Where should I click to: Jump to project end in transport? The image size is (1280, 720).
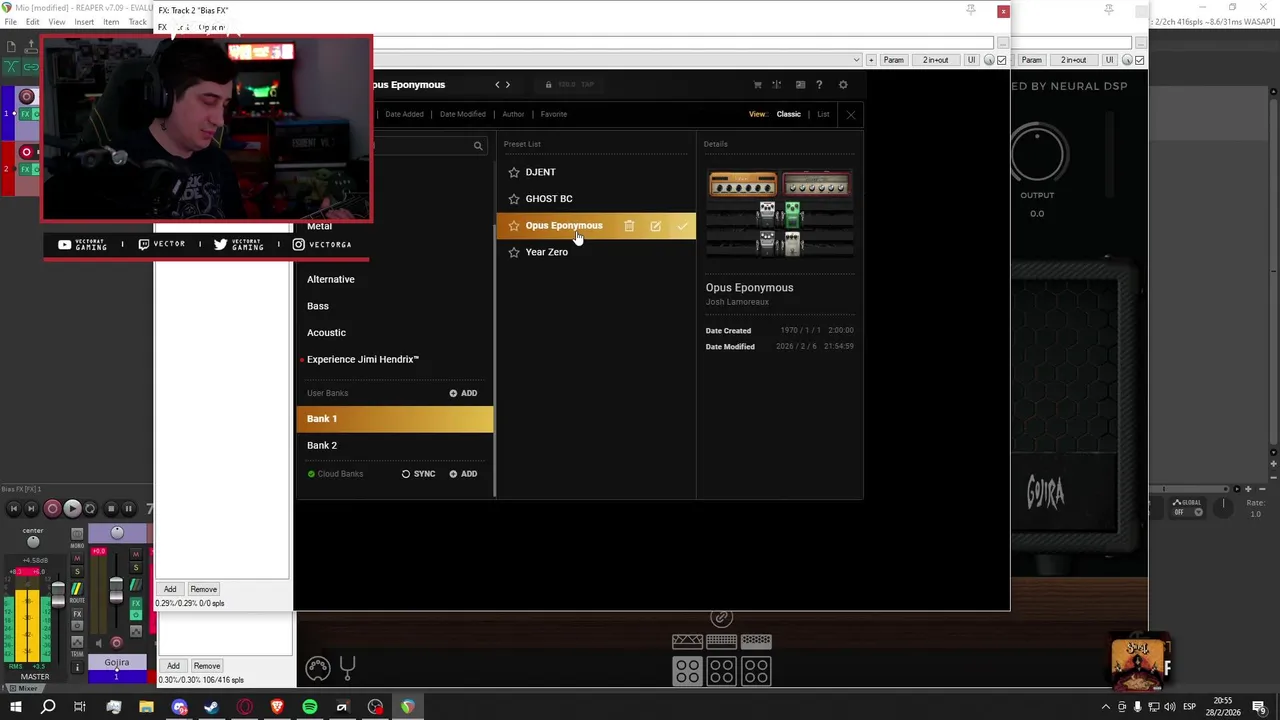pyautogui.click(x=31, y=509)
